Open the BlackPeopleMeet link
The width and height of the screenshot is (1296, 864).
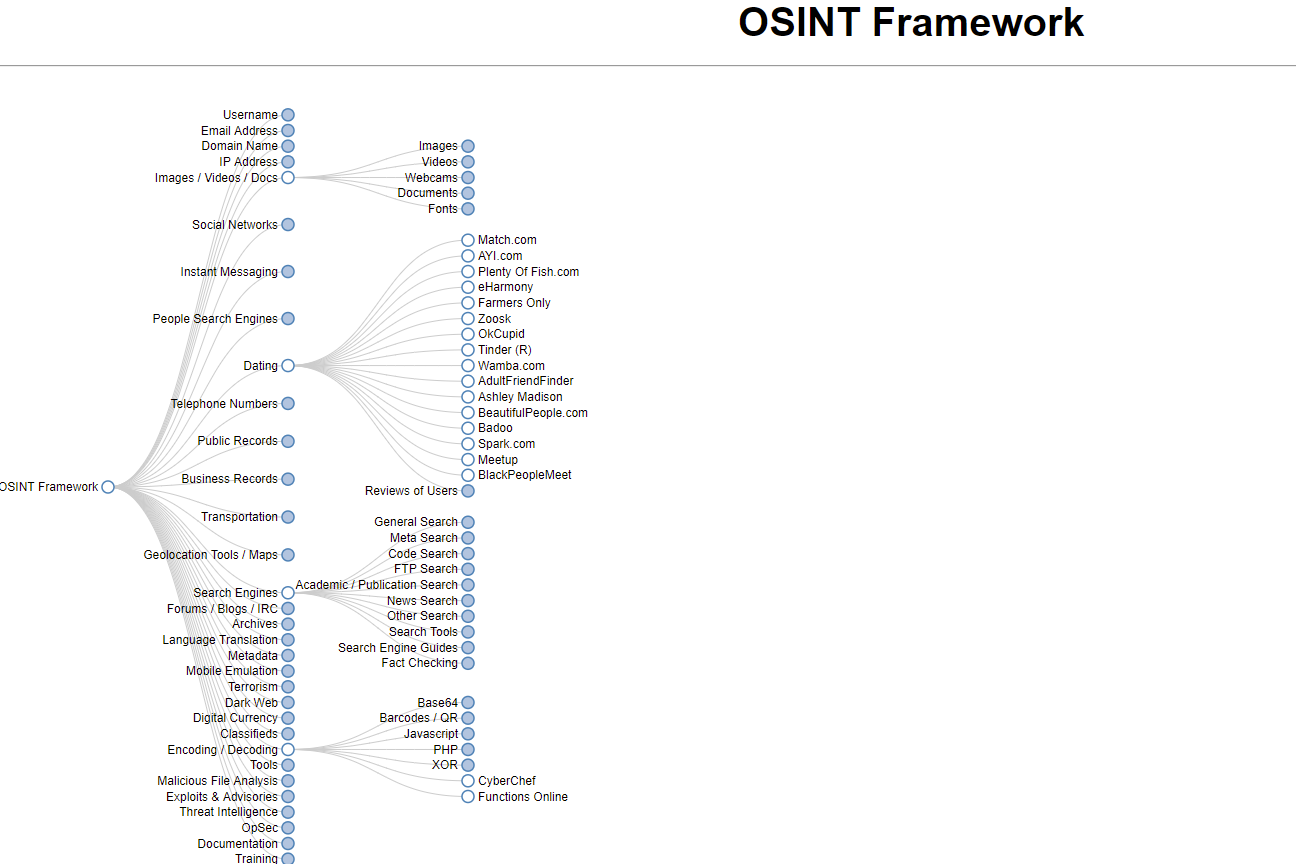tap(525, 475)
